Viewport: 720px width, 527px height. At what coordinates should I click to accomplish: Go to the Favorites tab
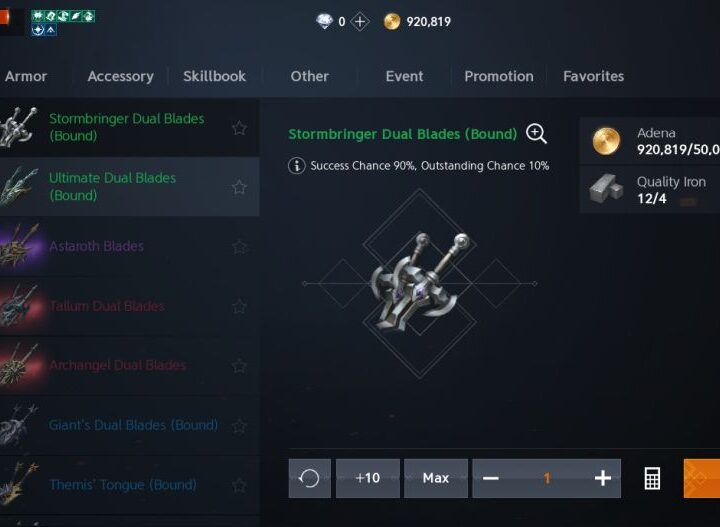coord(593,76)
